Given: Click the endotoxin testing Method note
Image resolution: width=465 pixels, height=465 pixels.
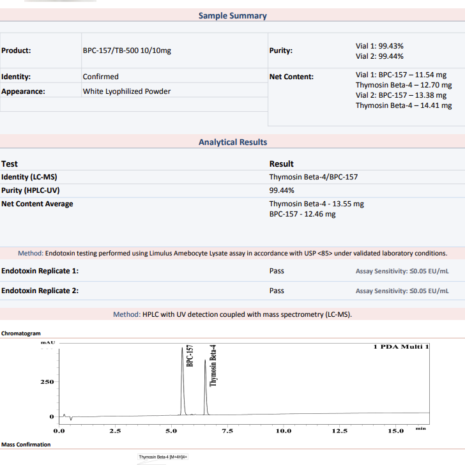Looking at the screenshot, I should click(232, 253).
